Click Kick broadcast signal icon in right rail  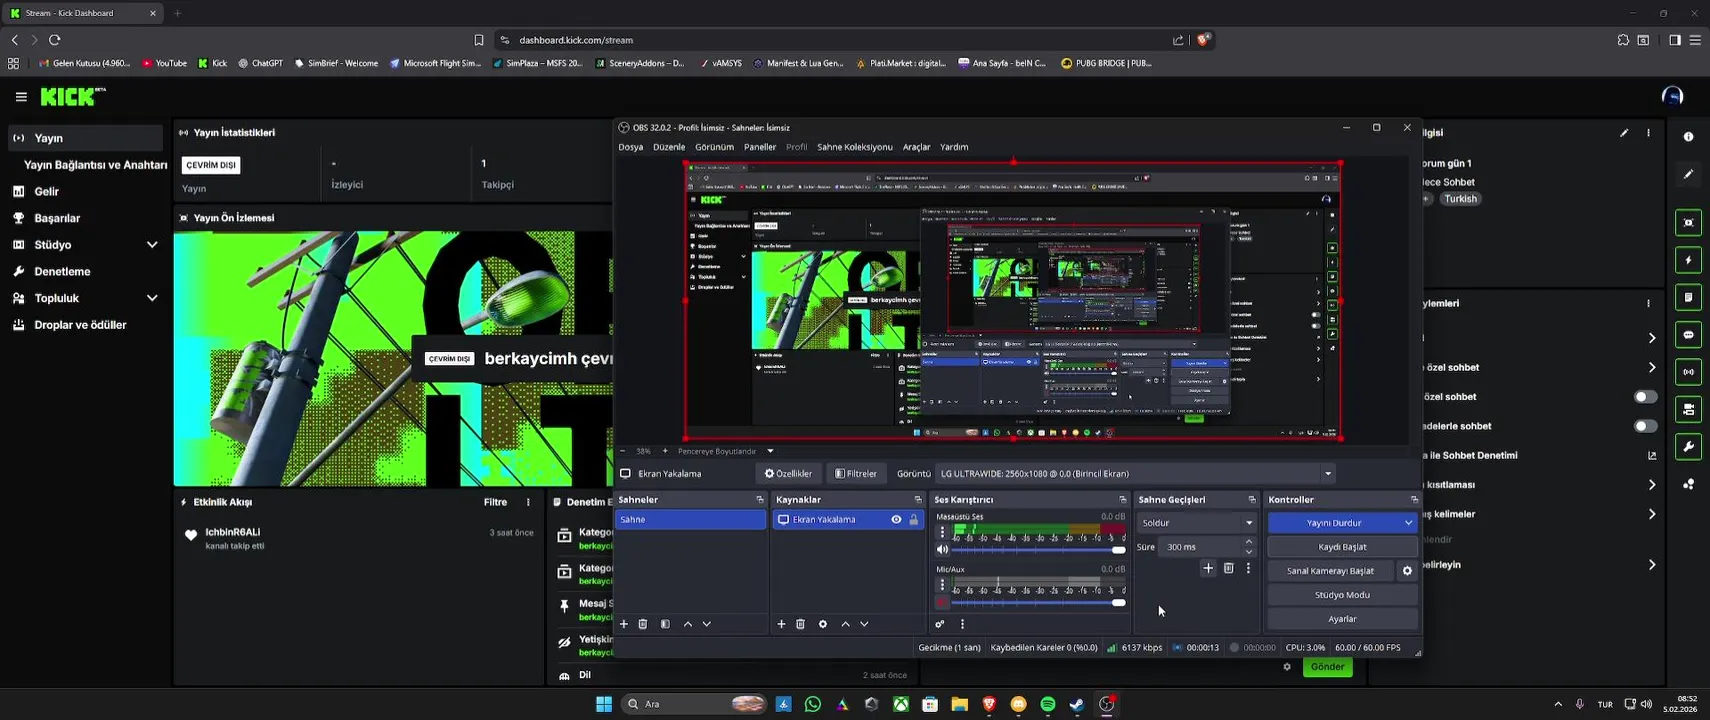(1688, 372)
